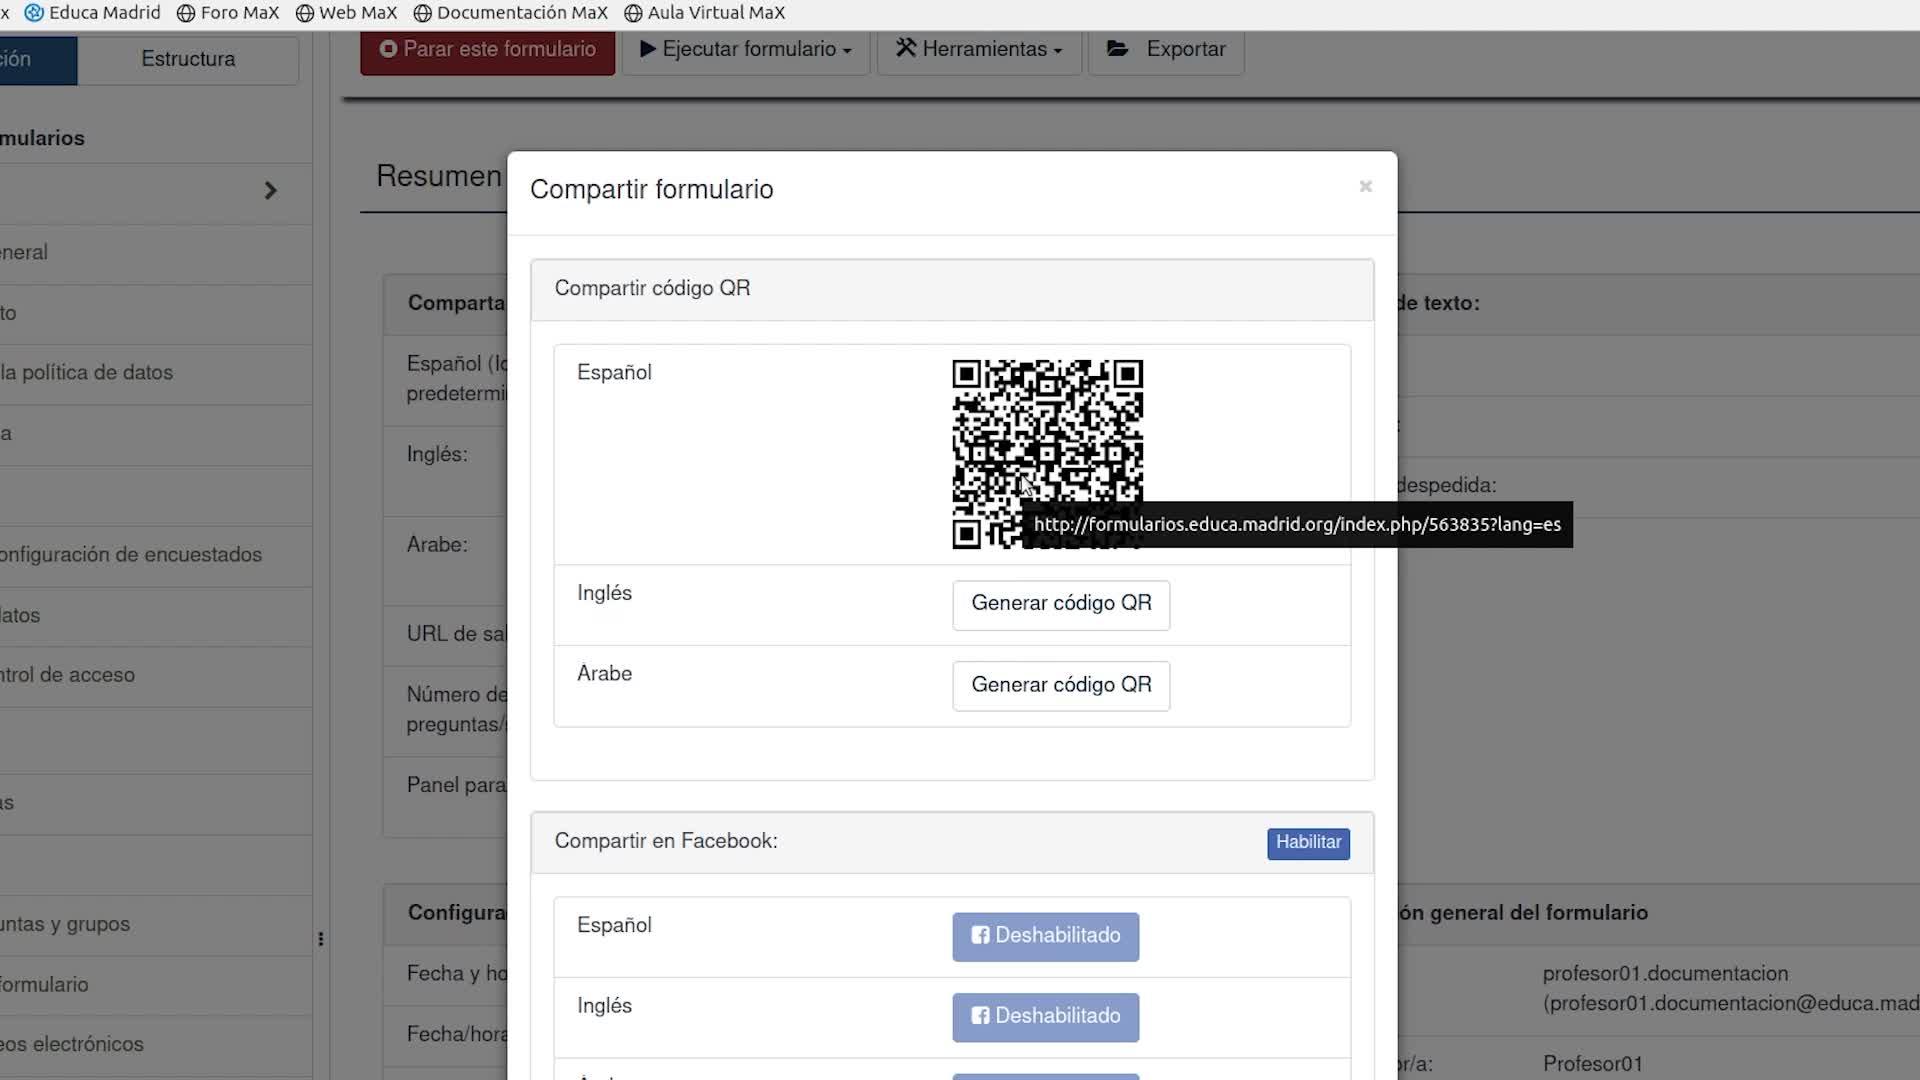This screenshot has width=1920, height=1080.
Task: Generate QR code for Inglés
Action: coord(1061,604)
